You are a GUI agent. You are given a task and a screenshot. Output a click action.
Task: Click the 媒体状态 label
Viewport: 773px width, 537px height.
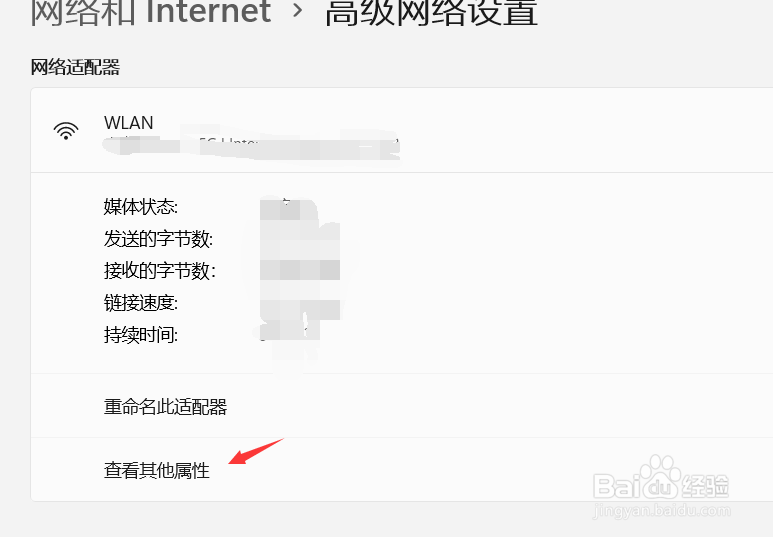141,207
